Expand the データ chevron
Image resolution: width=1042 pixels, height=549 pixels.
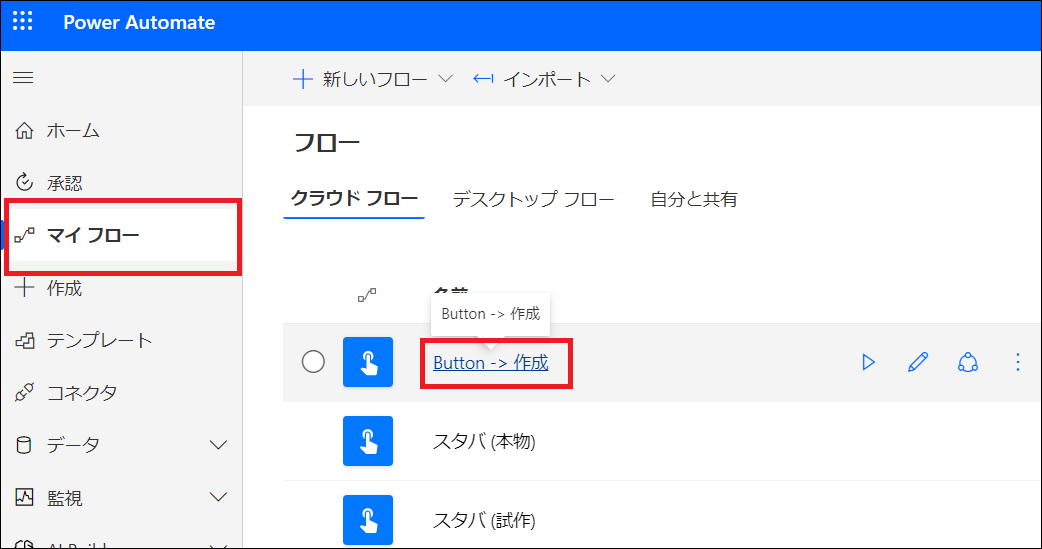click(x=218, y=445)
